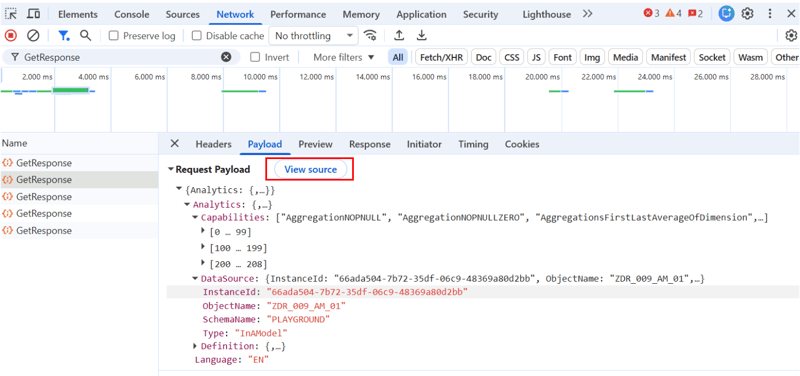
Task: Open DevTools kebab menu
Action: [x=770, y=14]
